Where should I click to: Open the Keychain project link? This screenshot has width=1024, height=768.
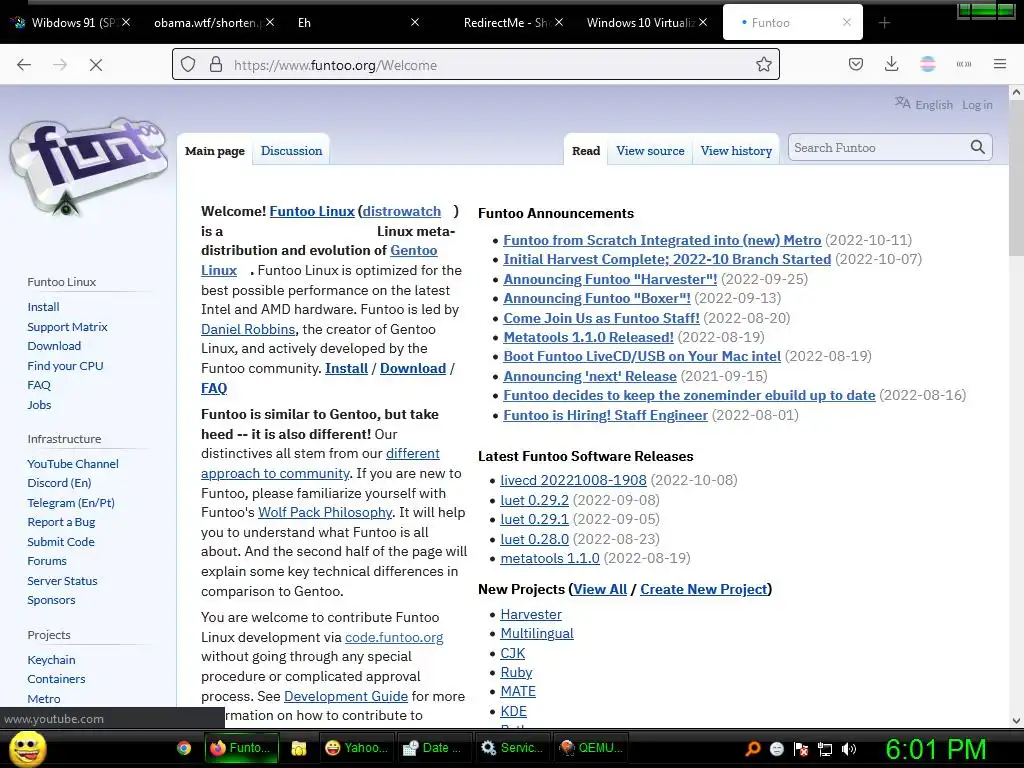click(x=51, y=660)
